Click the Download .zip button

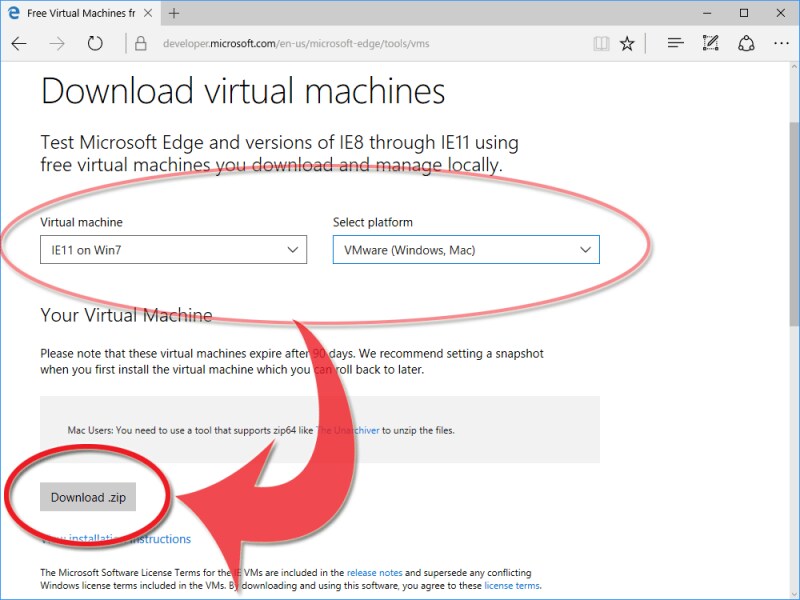87,496
